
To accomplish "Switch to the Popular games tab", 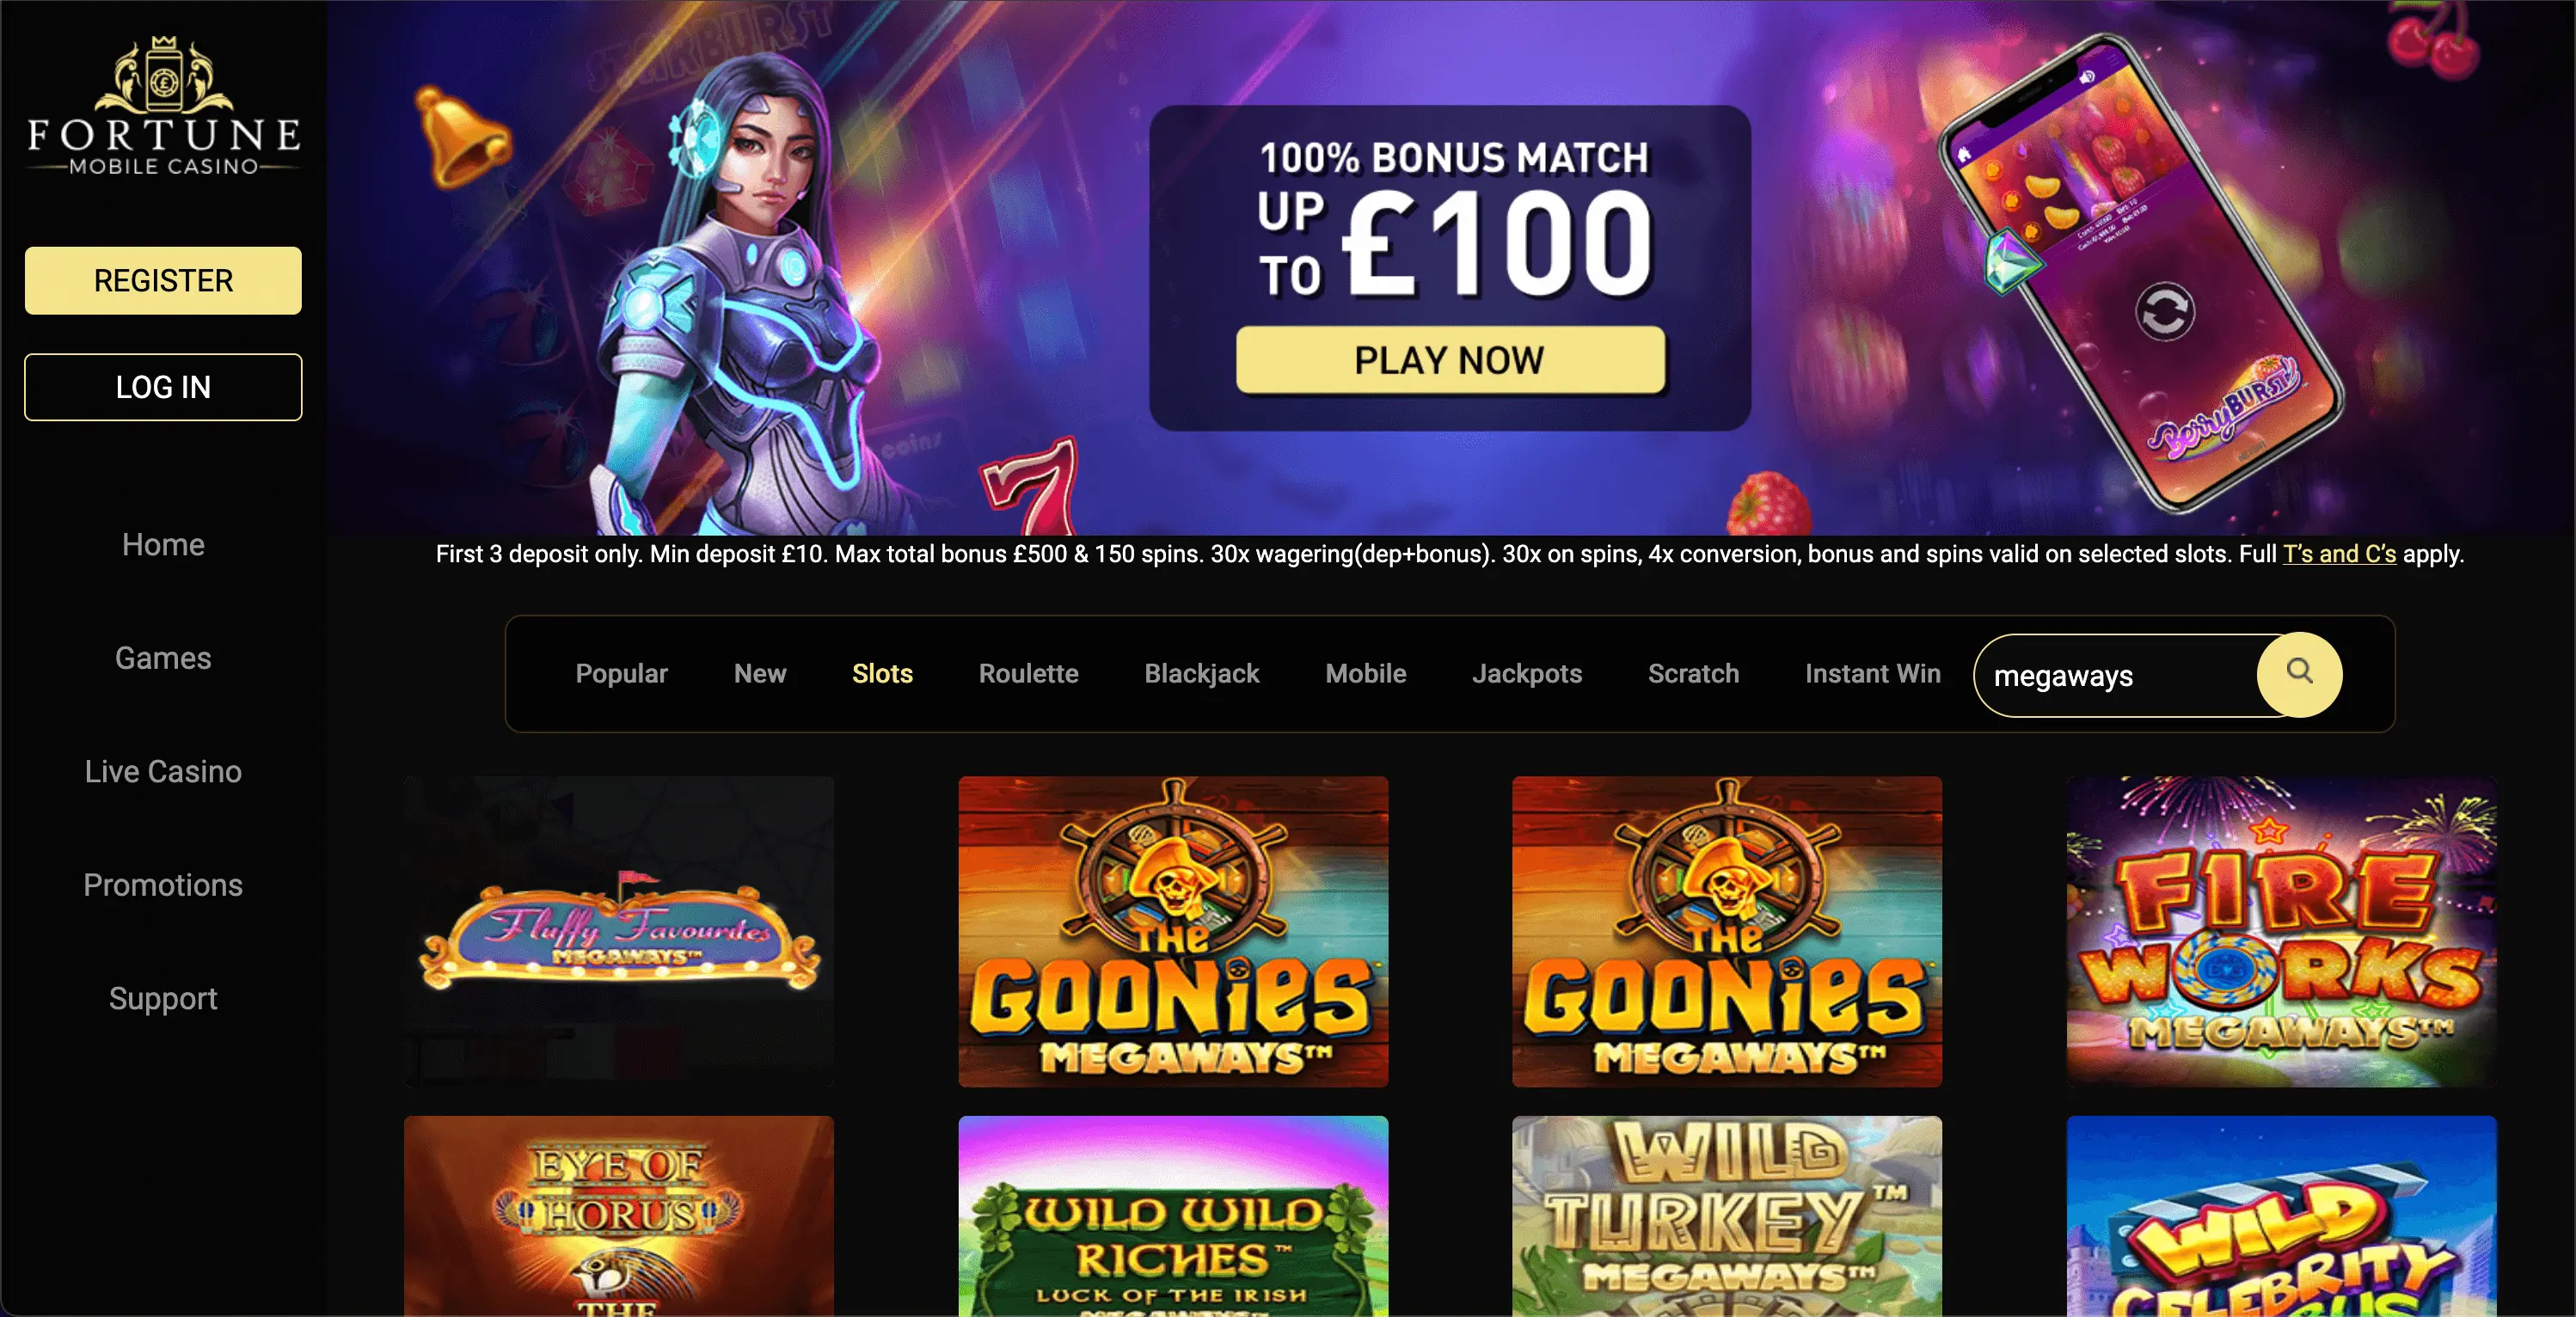I will [621, 674].
